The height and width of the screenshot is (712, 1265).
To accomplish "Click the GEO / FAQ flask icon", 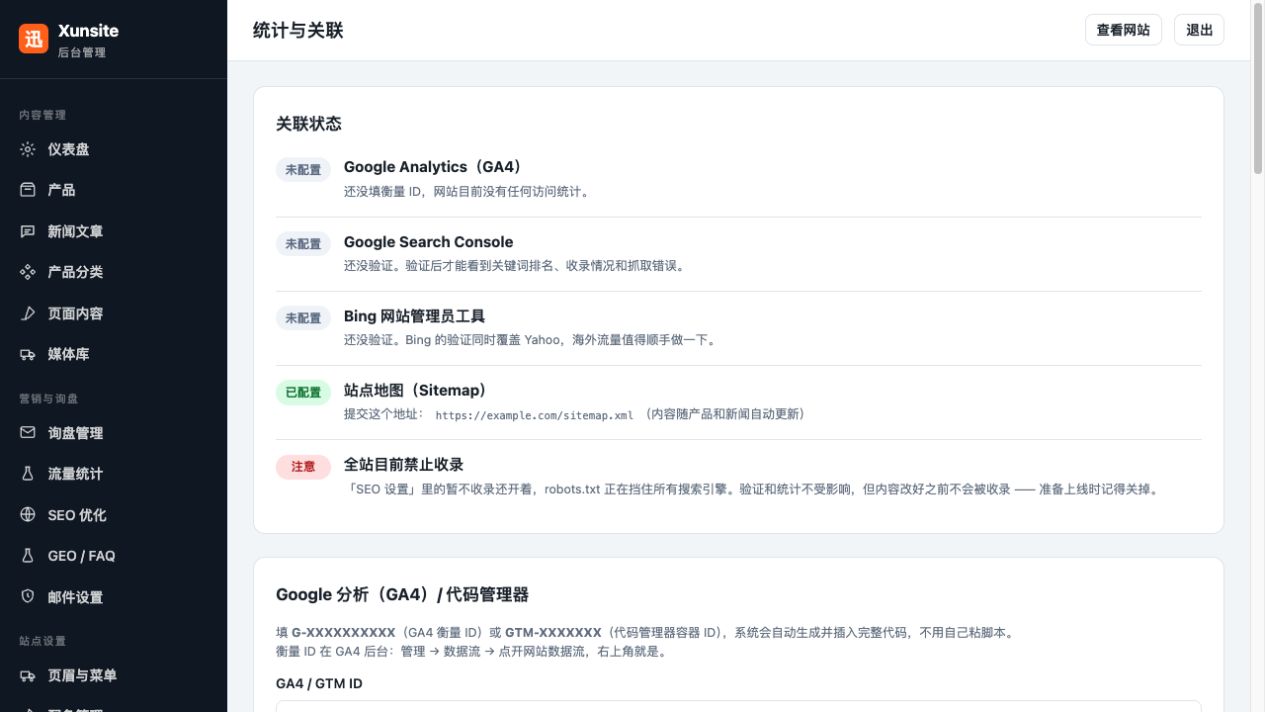I will (28, 556).
